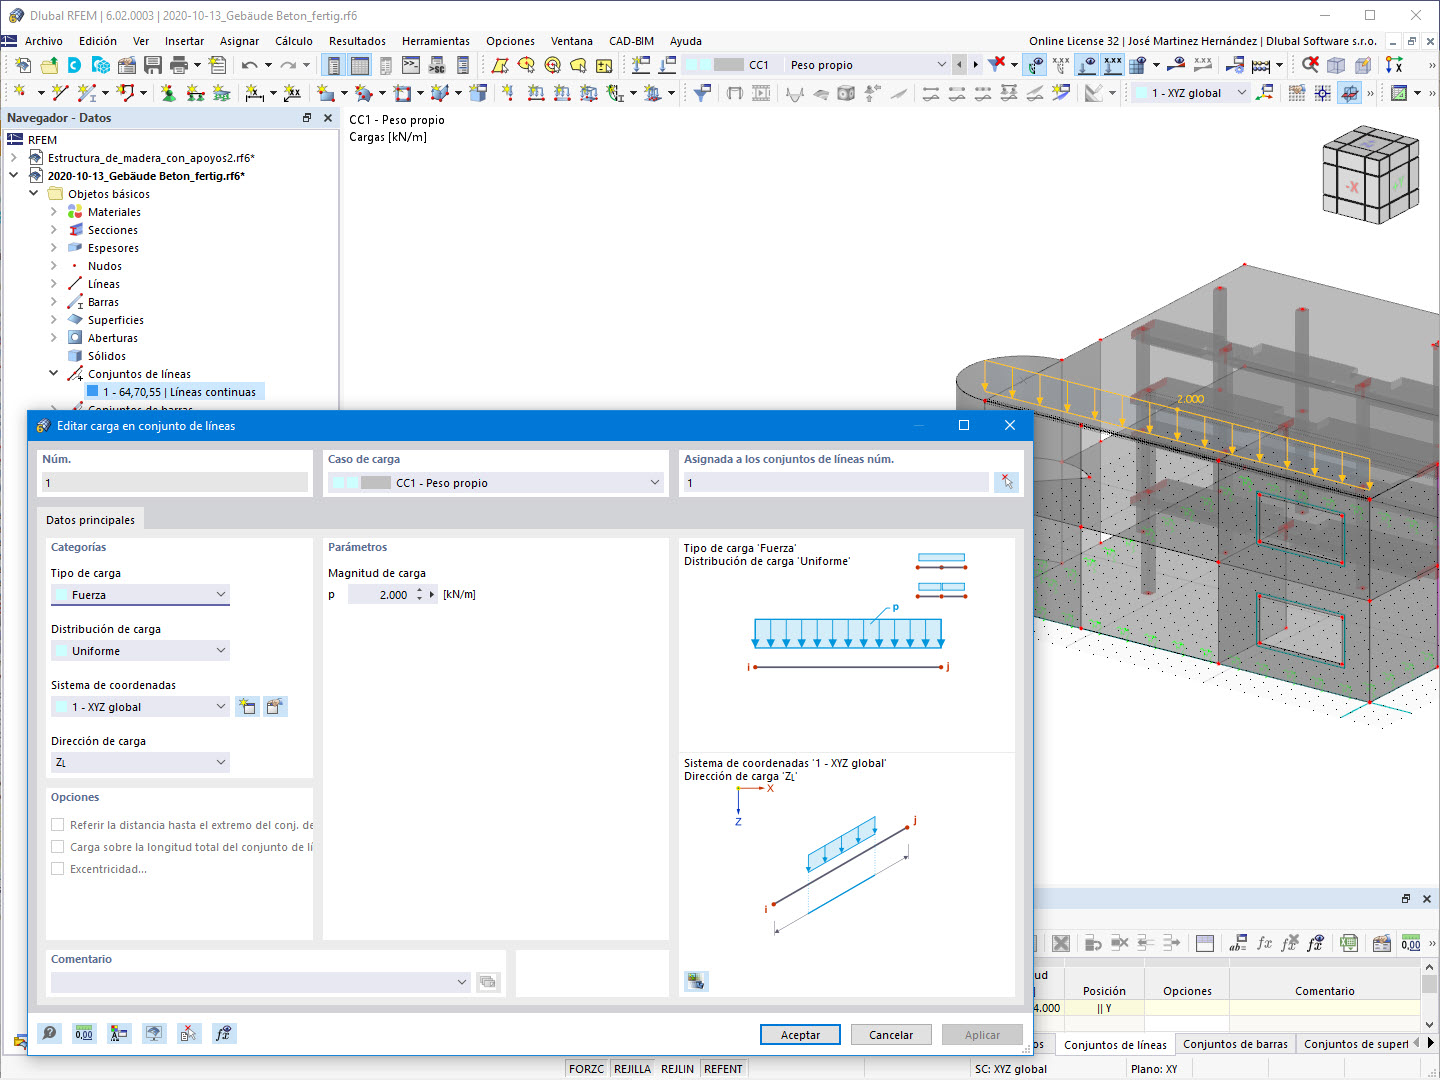
Task: Click the pick line sets icon in dialog
Action: [1006, 483]
